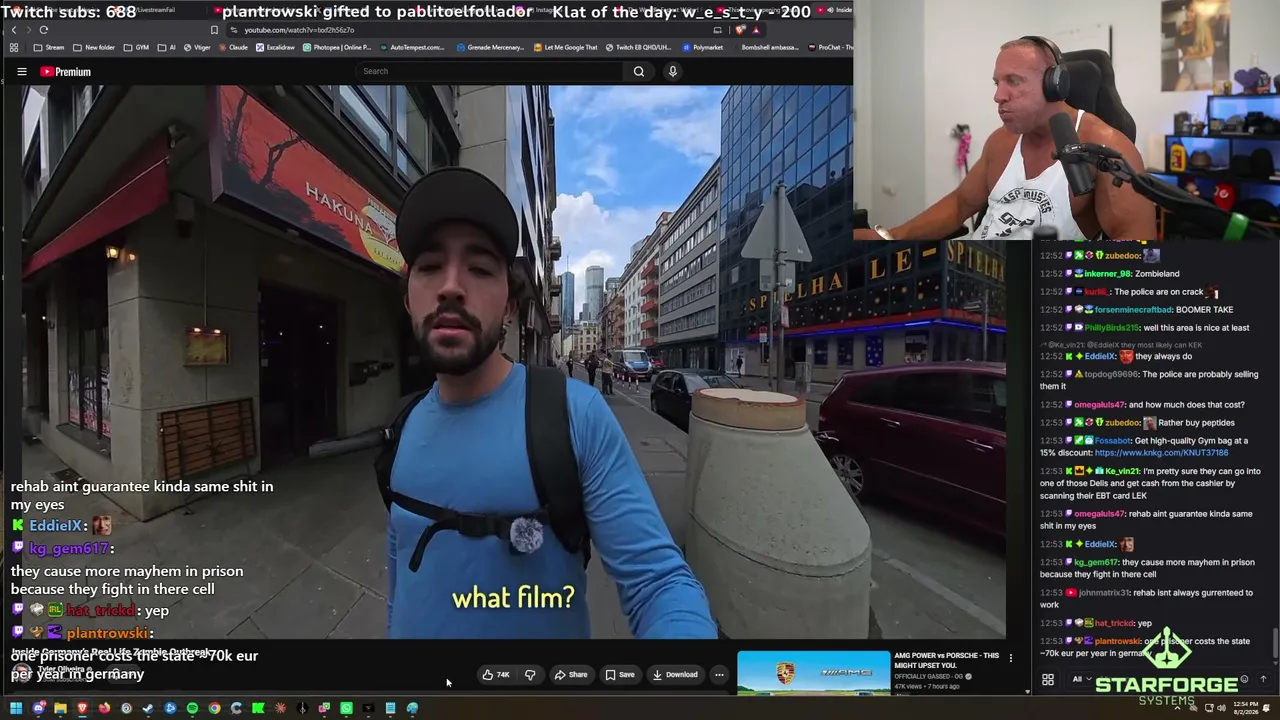Open Steam from the taskbar
This screenshot has width=1280, height=720.
148,709
